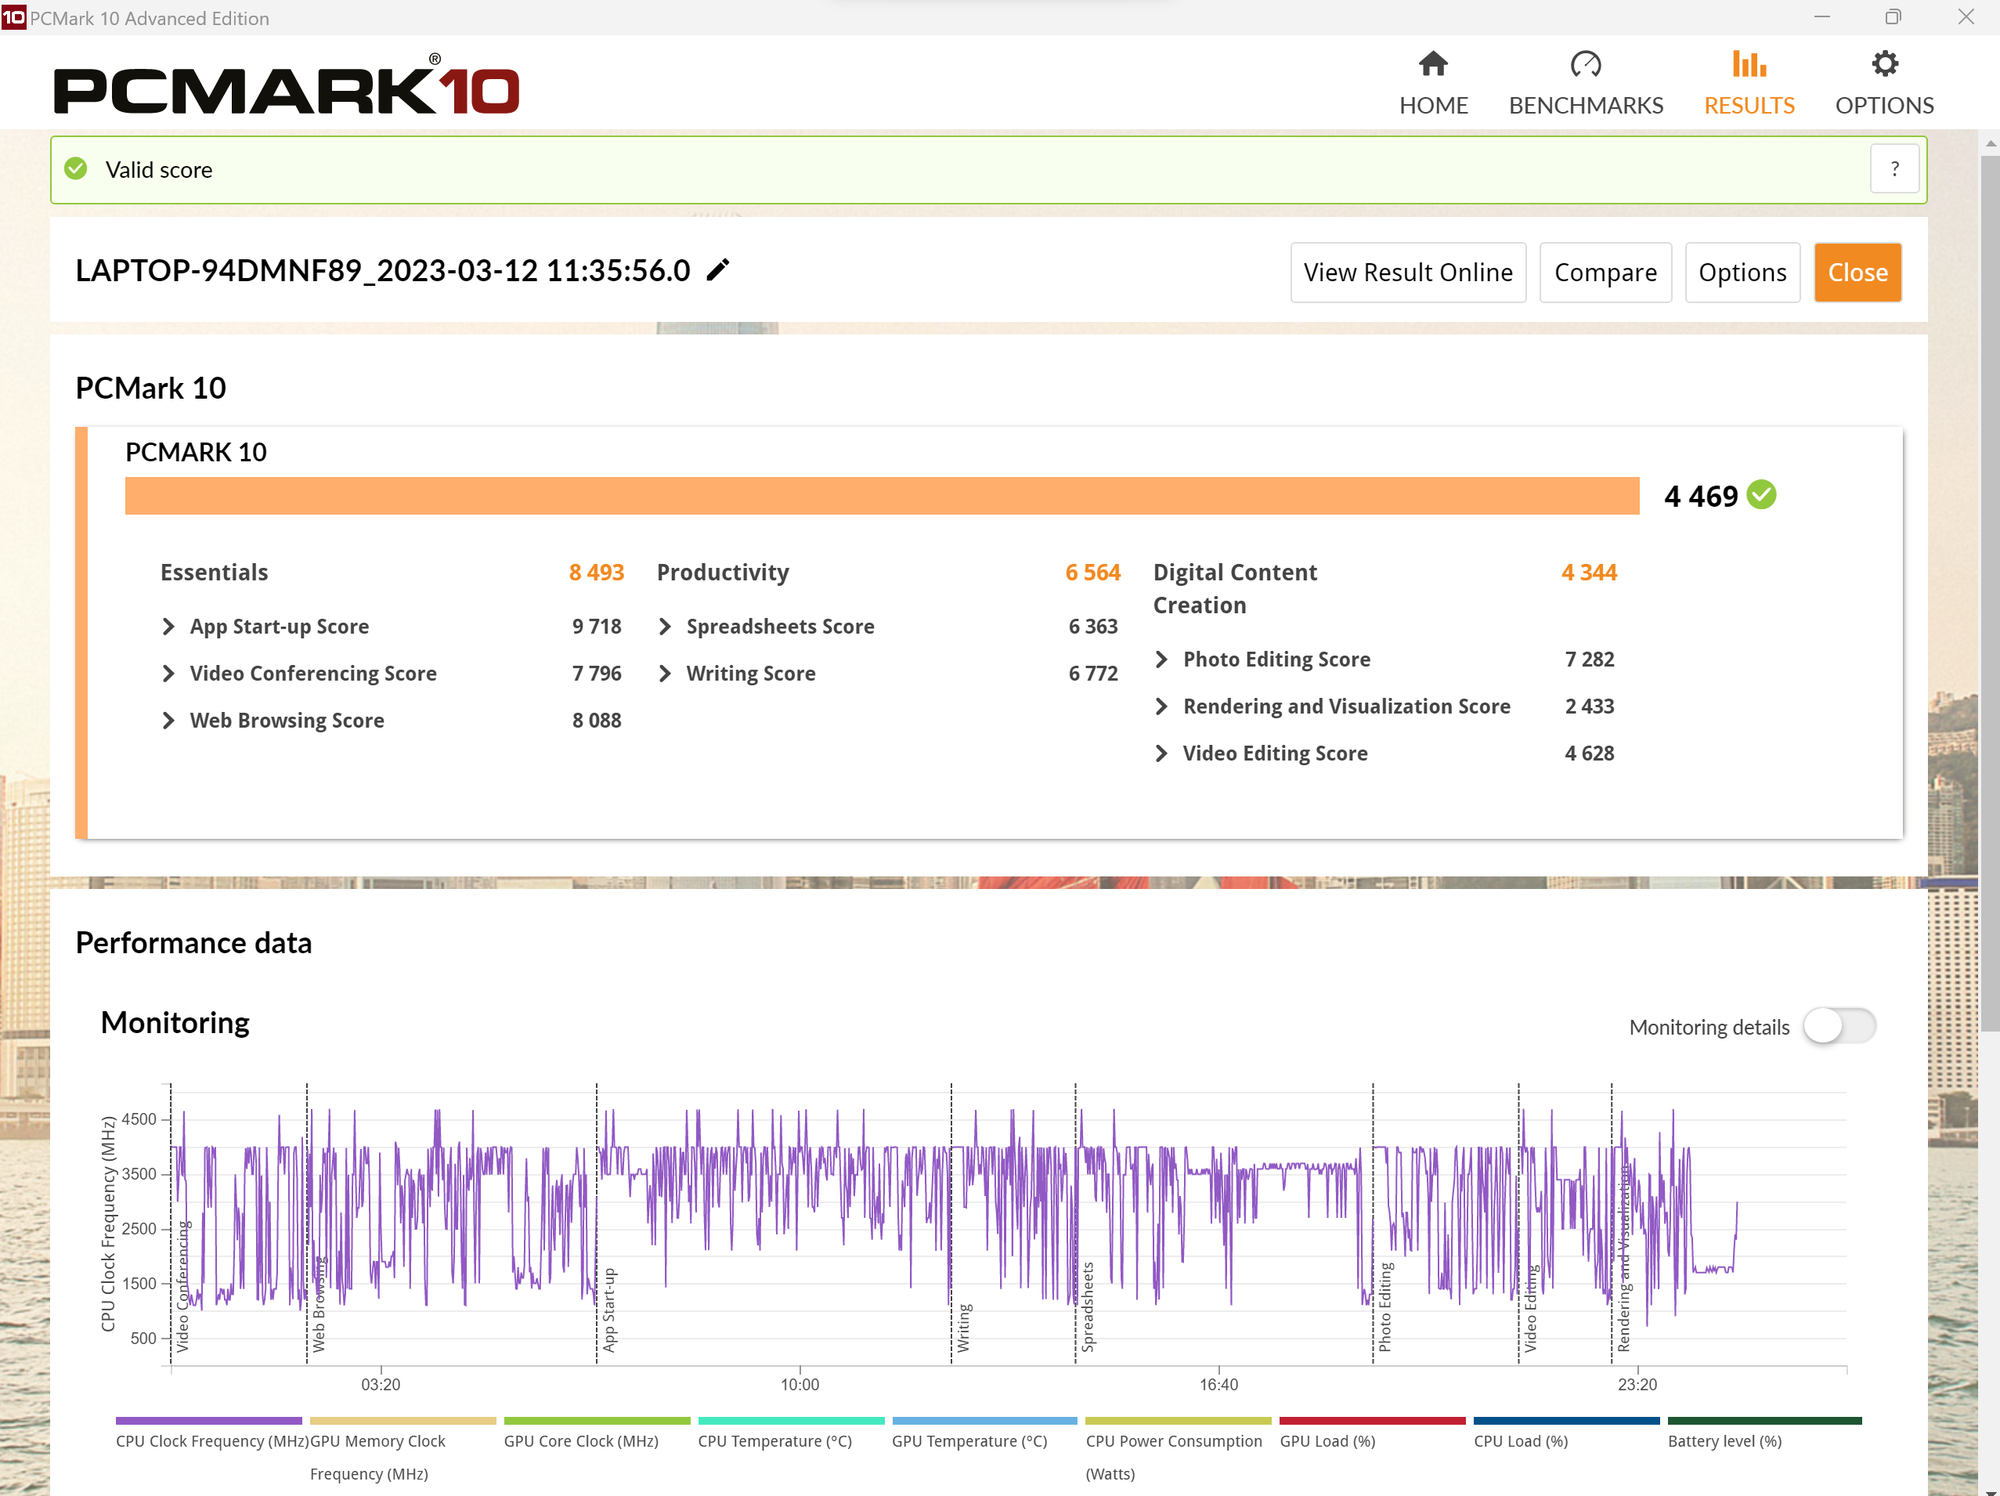Viewport: 2000px width, 1496px height.
Task: Click the Valid score label
Action: 159,170
